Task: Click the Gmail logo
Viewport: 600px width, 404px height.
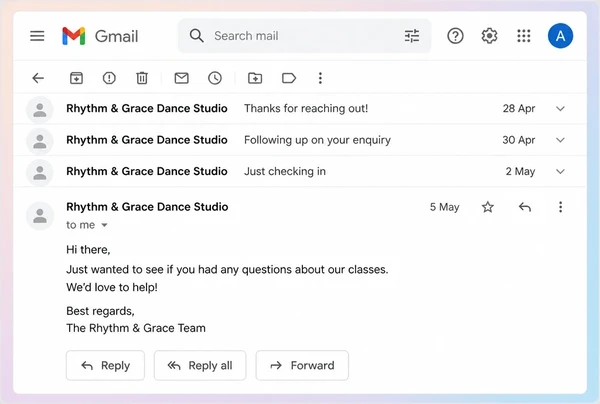Action: tap(100, 36)
